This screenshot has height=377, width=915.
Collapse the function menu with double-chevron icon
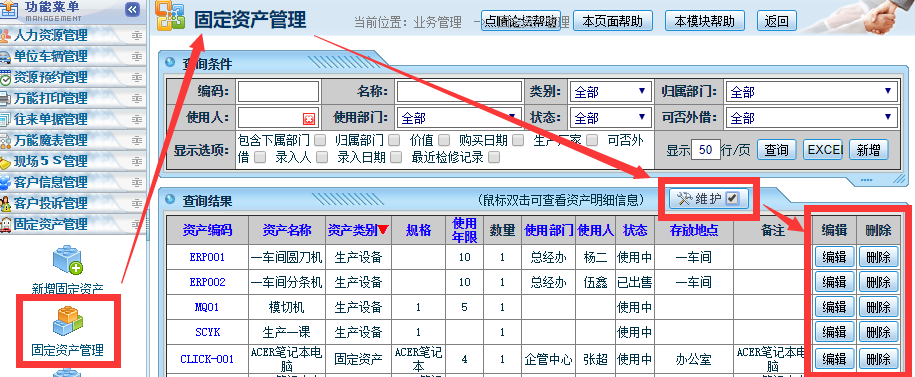point(133,9)
